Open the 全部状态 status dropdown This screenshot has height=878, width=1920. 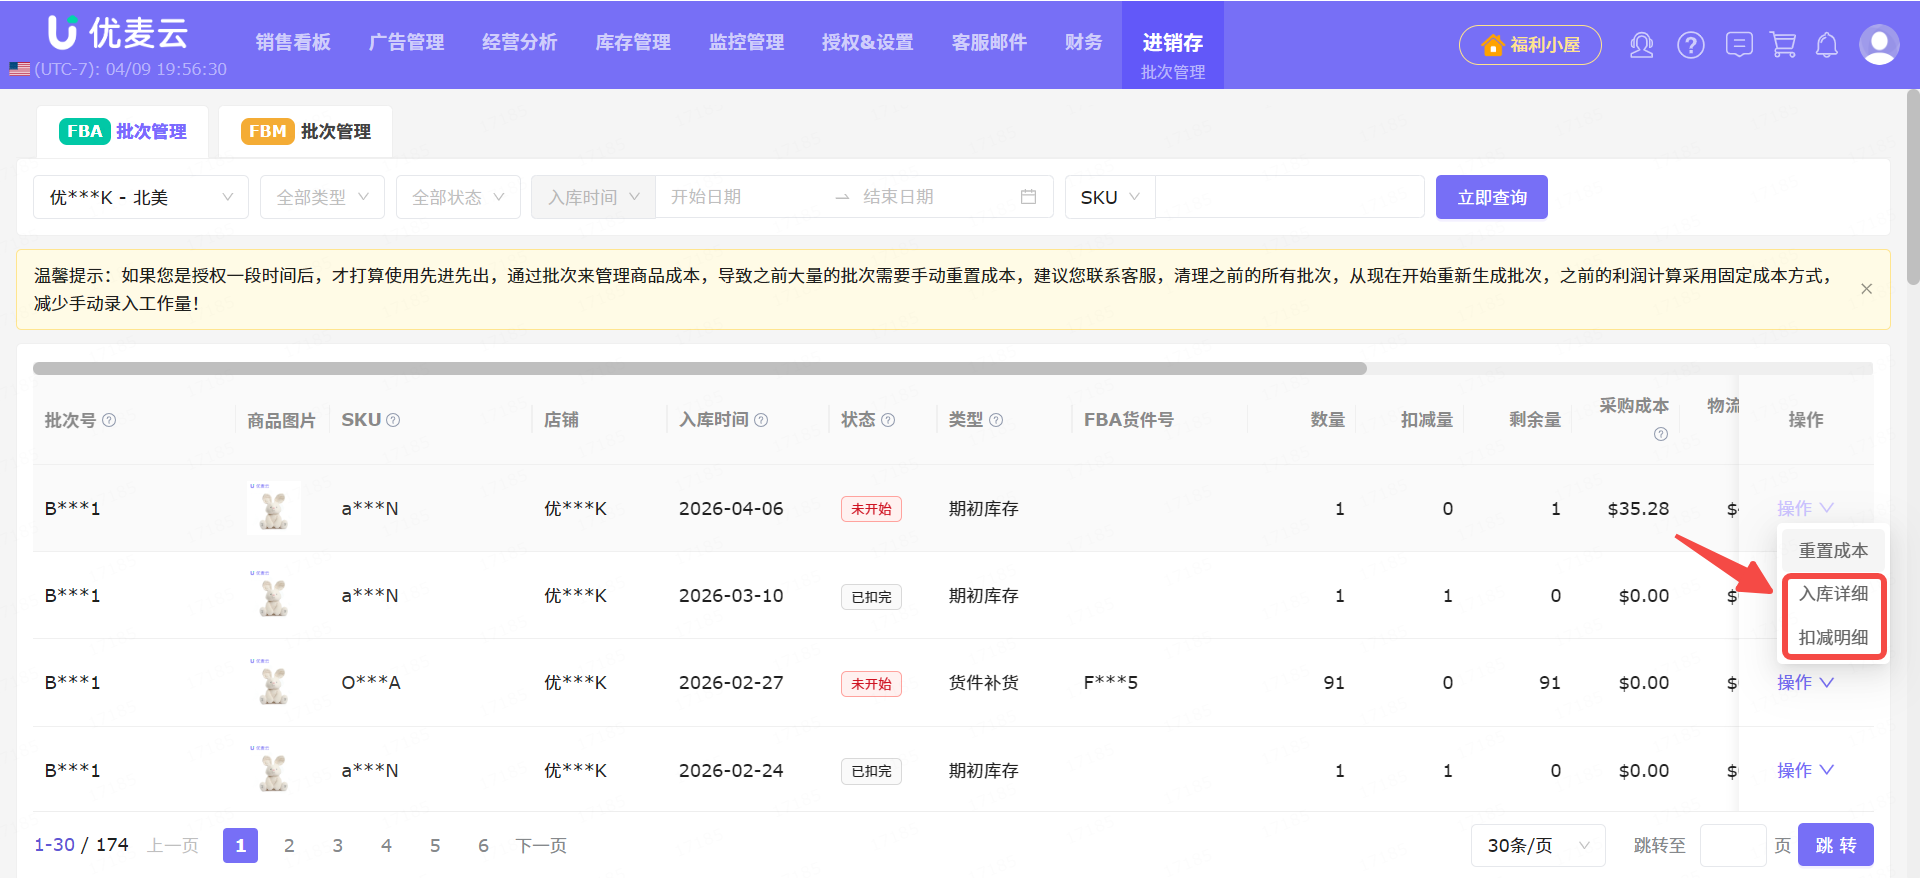click(458, 197)
